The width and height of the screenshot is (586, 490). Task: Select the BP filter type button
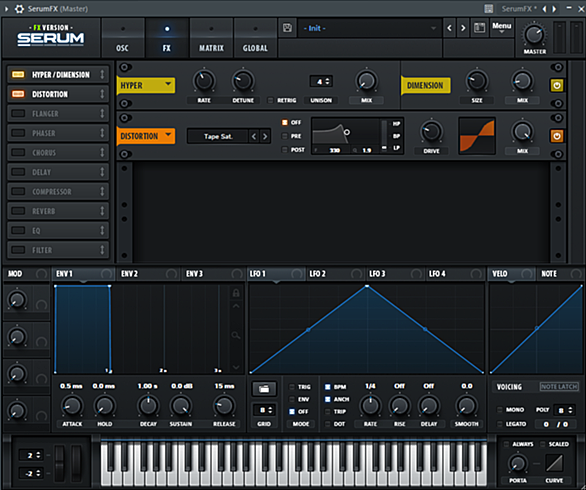396,136
